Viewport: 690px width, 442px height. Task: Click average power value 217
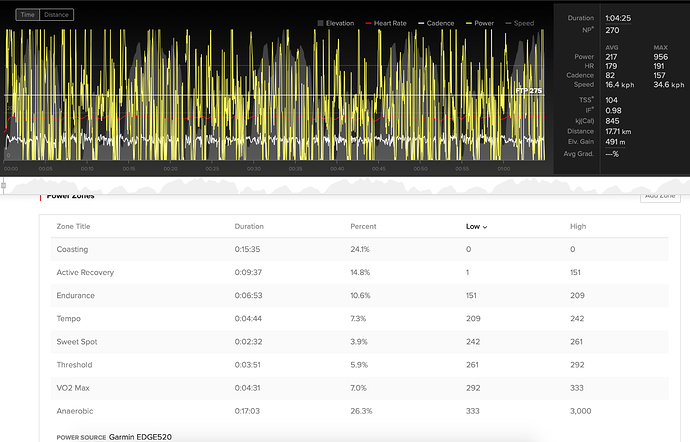click(x=611, y=57)
